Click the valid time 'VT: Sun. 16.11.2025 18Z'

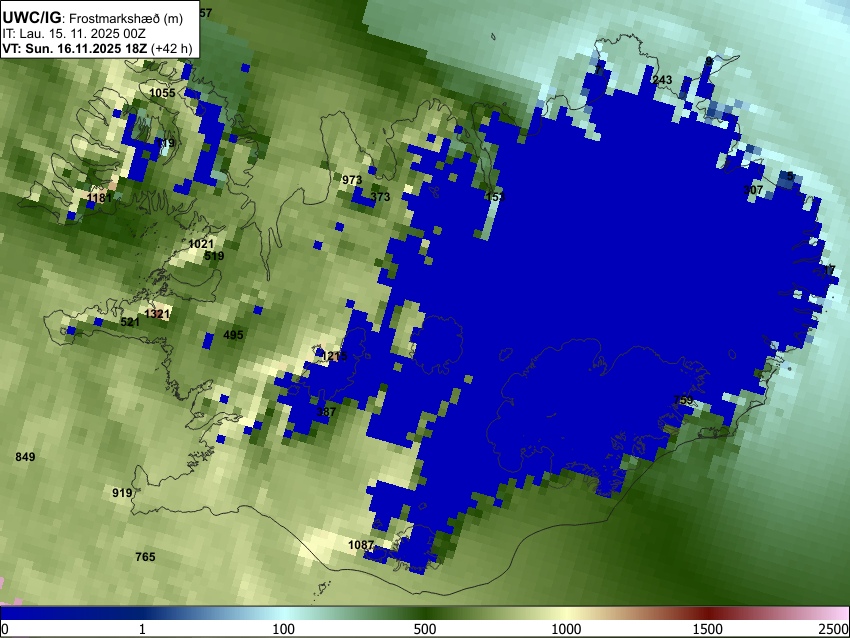[x=74, y=48]
